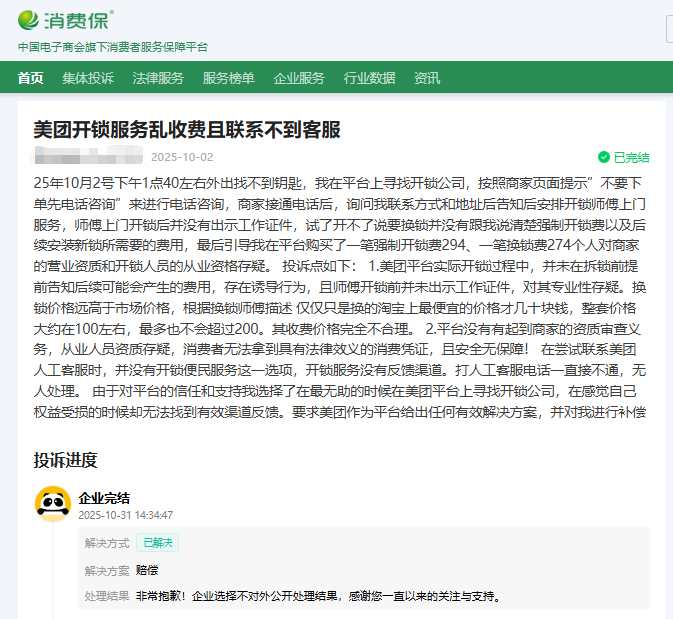Image resolution: width=673 pixels, height=619 pixels.
Task: Click the blurred complainant username
Action: pos(87,155)
